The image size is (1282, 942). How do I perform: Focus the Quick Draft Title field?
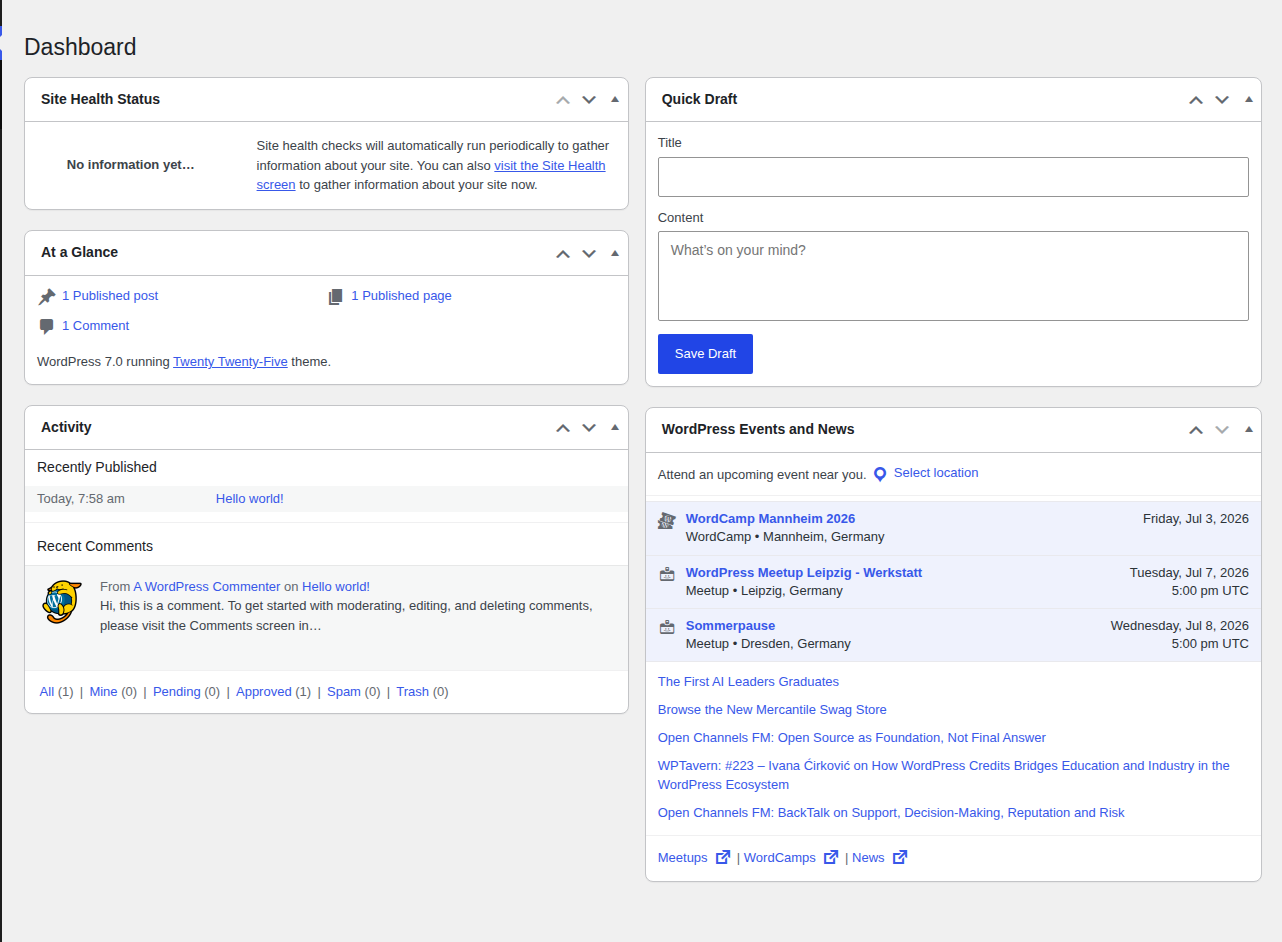click(953, 177)
